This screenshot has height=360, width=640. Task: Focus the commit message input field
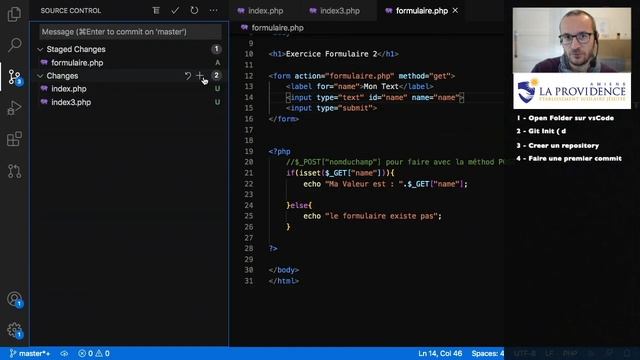tap(131, 32)
